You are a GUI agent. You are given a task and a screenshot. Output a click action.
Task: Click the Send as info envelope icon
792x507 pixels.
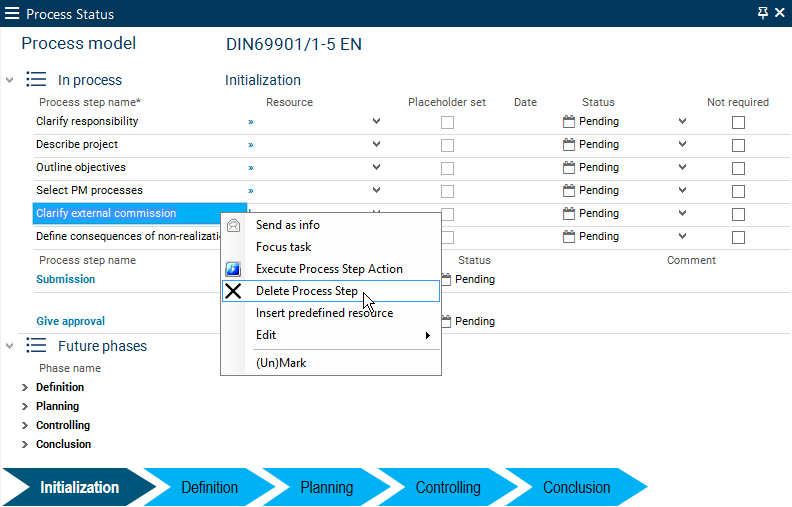pyautogui.click(x=233, y=225)
